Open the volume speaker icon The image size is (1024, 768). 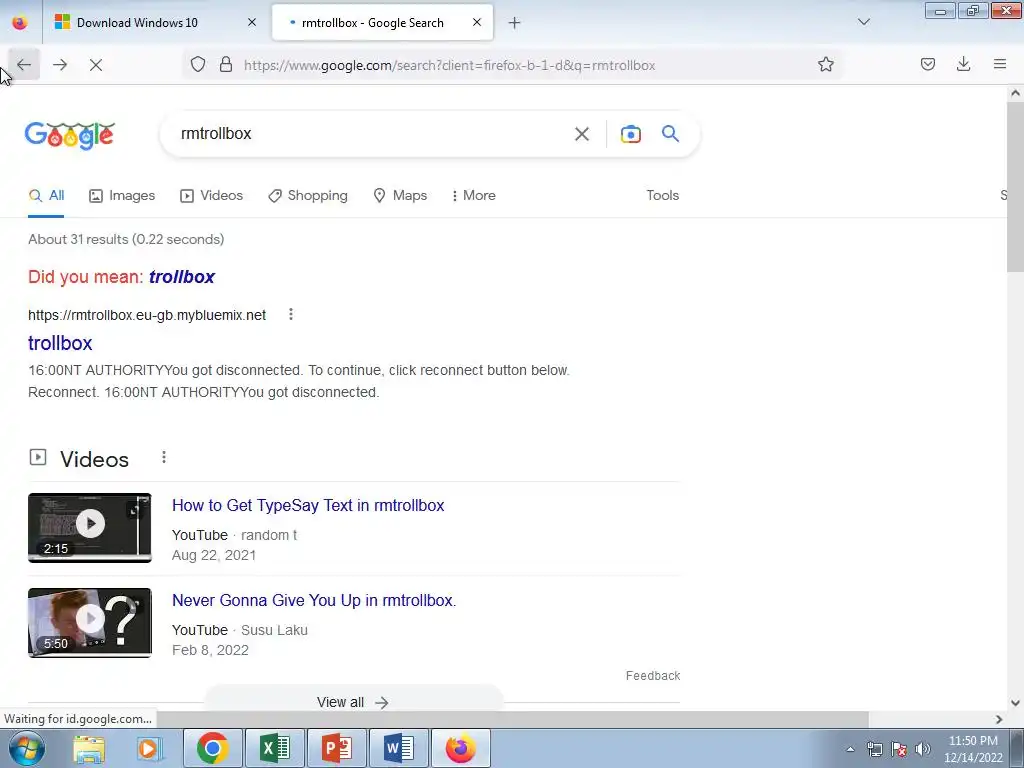pos(922,749)
